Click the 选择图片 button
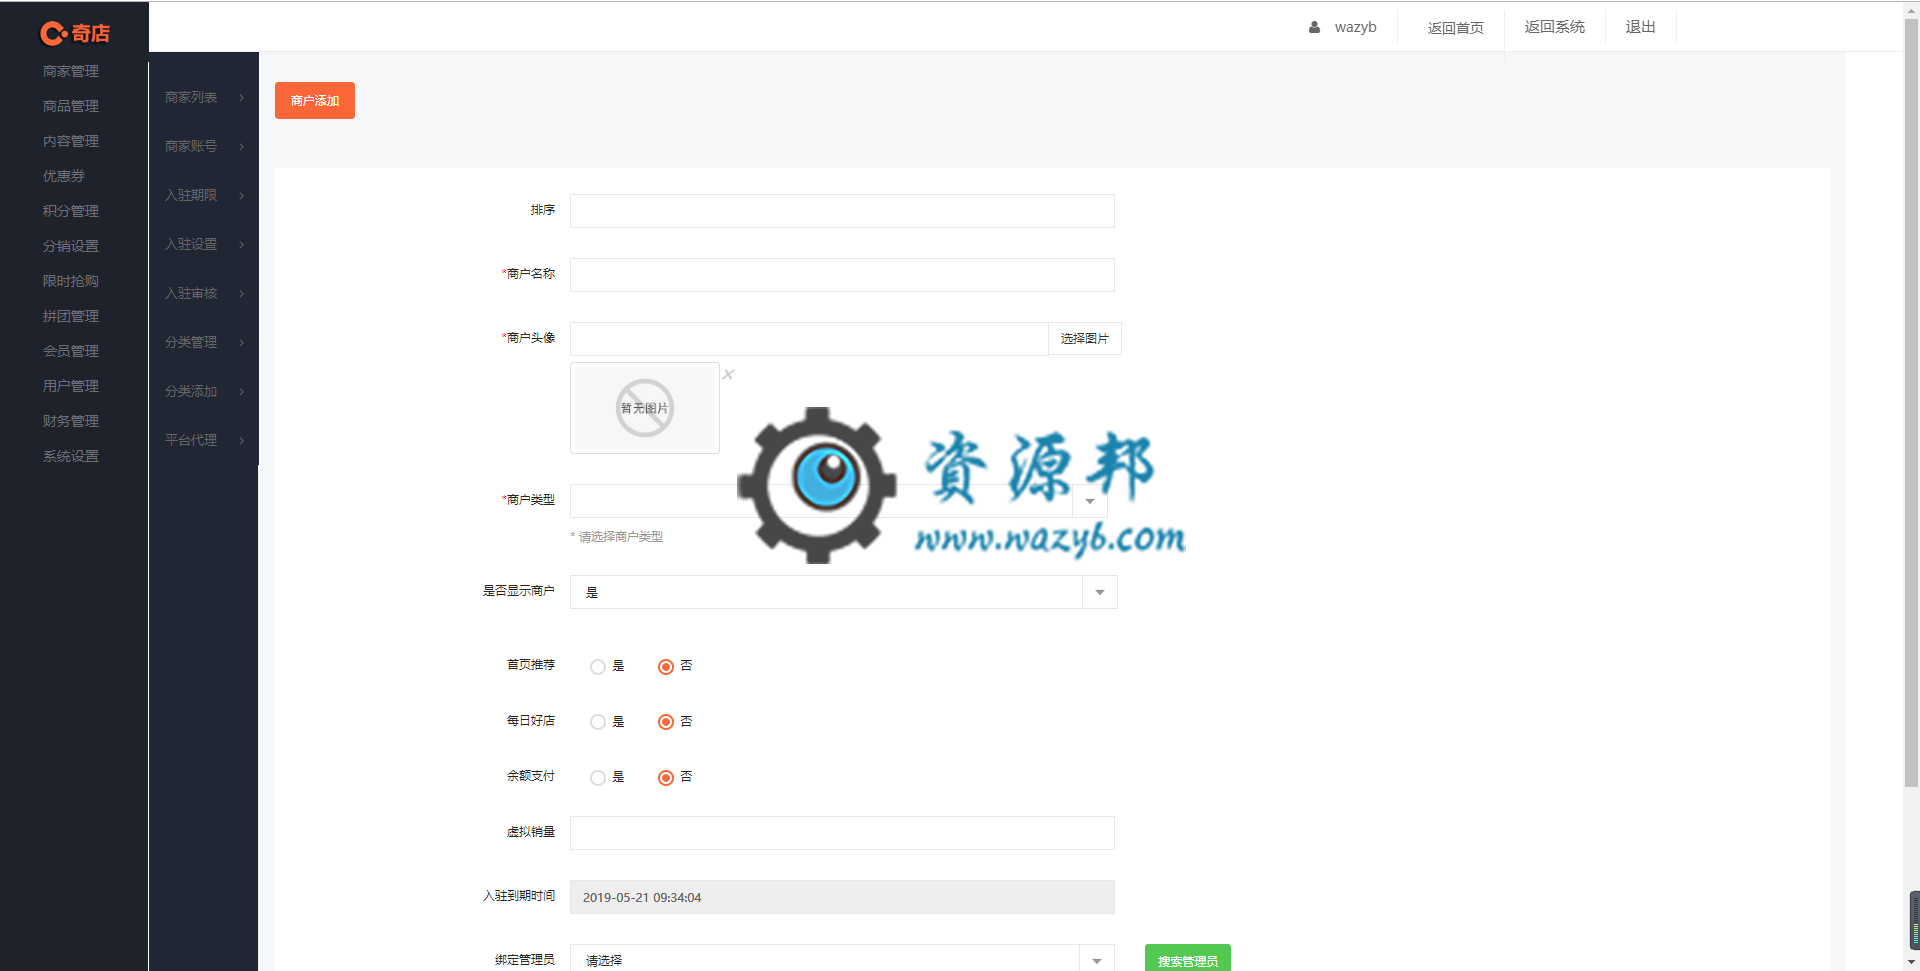The width and height of the screenshot is (1920, 971). coord(1085,339)
